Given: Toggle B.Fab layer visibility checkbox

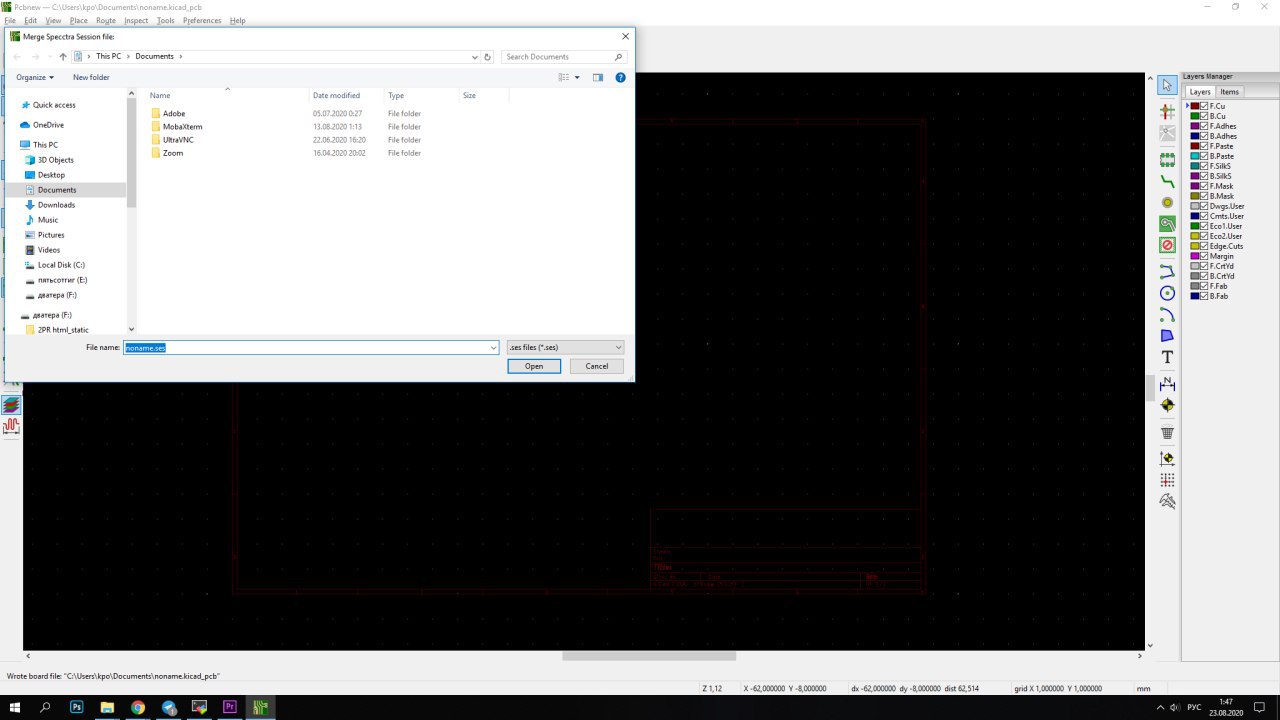Looking at the screenshot, I should [x=1204, y=296].
